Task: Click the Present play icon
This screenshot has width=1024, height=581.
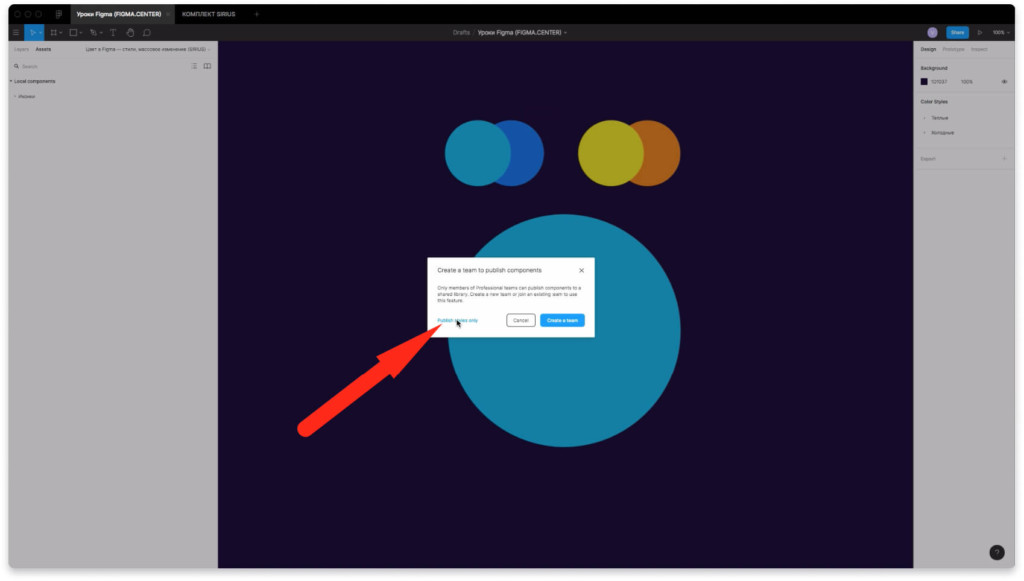Action: click(979, 32)
